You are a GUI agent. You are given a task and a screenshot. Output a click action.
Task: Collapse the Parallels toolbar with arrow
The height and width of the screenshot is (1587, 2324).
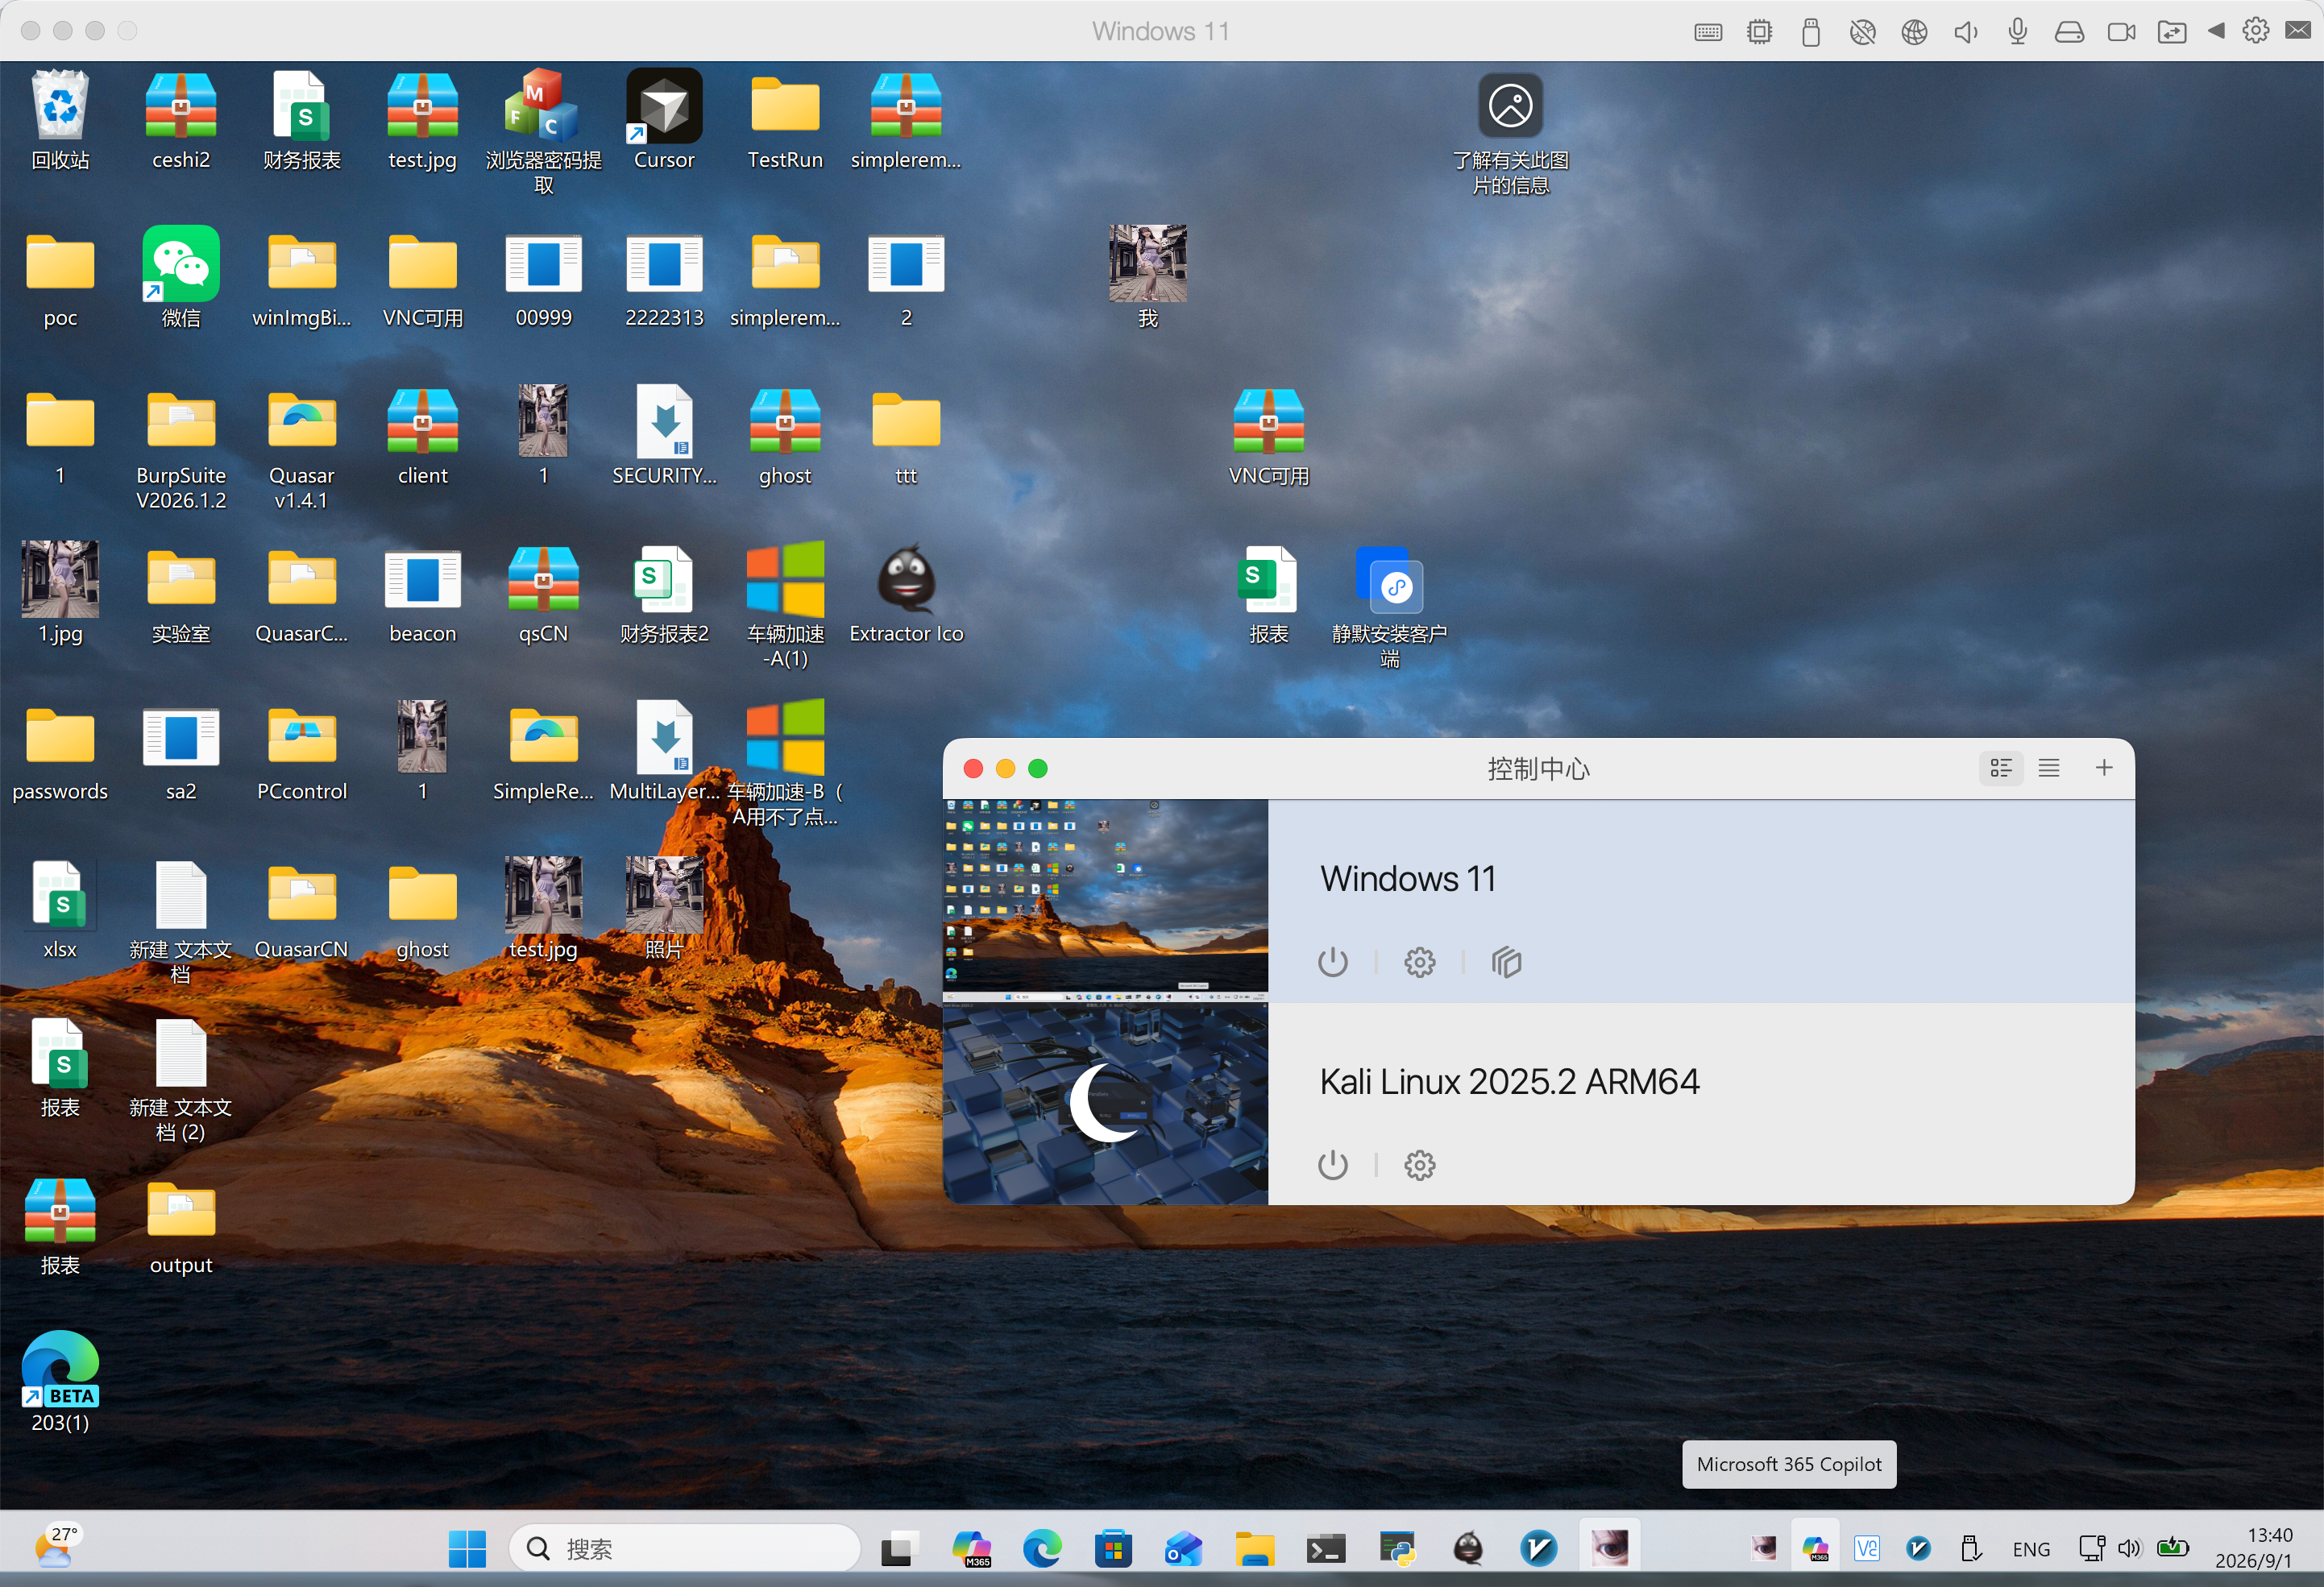point(2216,31)
